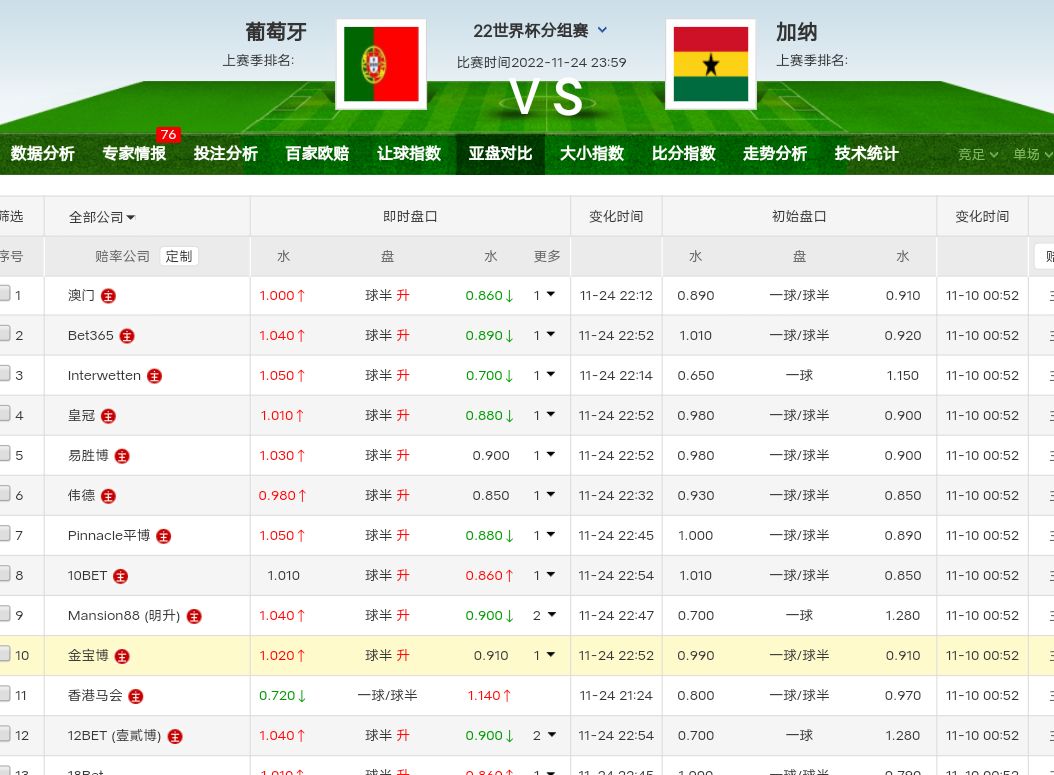
Task: Open the 专家情报 tab
Action: click(134, 154)
